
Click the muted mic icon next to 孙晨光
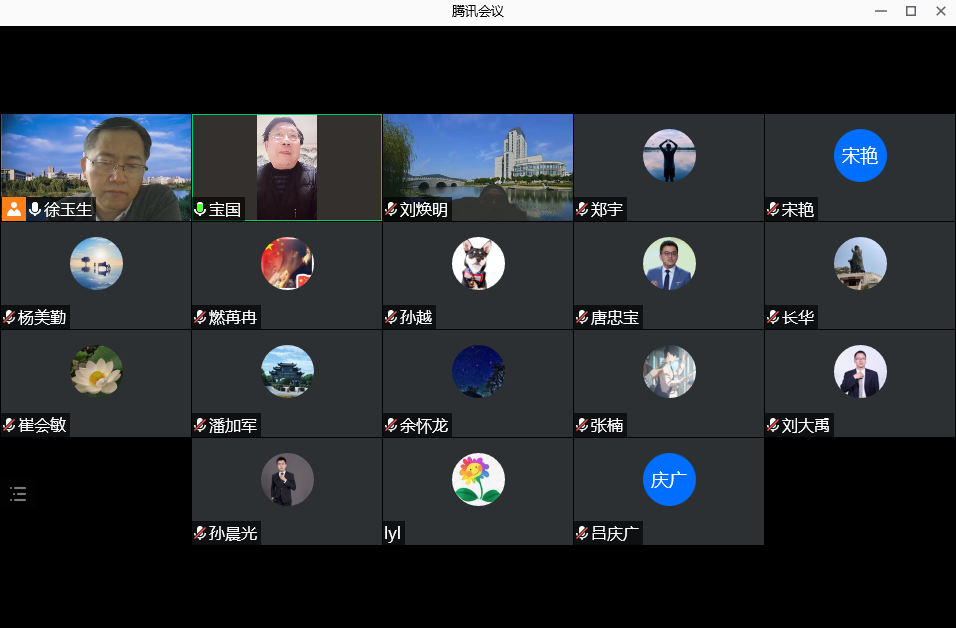click(200, 534)
